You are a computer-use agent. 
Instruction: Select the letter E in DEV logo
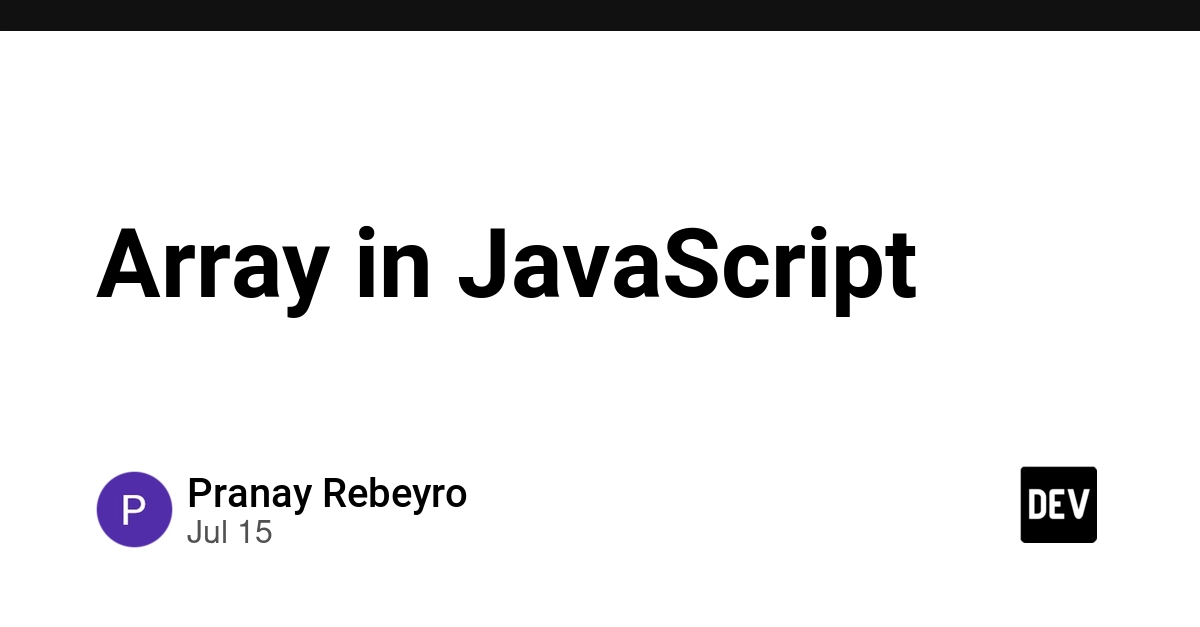(x=1058, y=505)
